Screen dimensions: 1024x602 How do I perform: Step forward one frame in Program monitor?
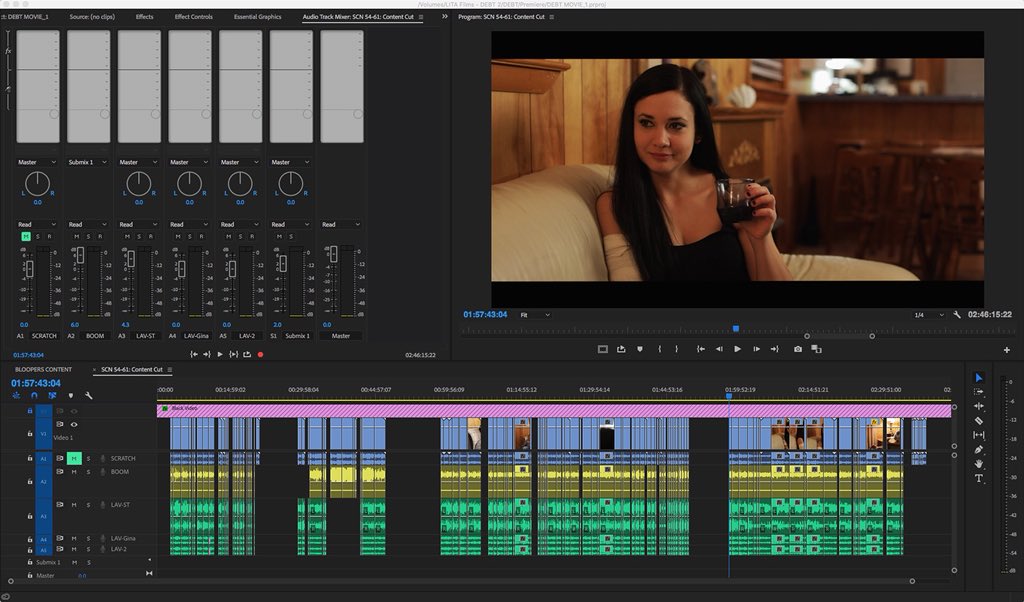tap(756, 349)
